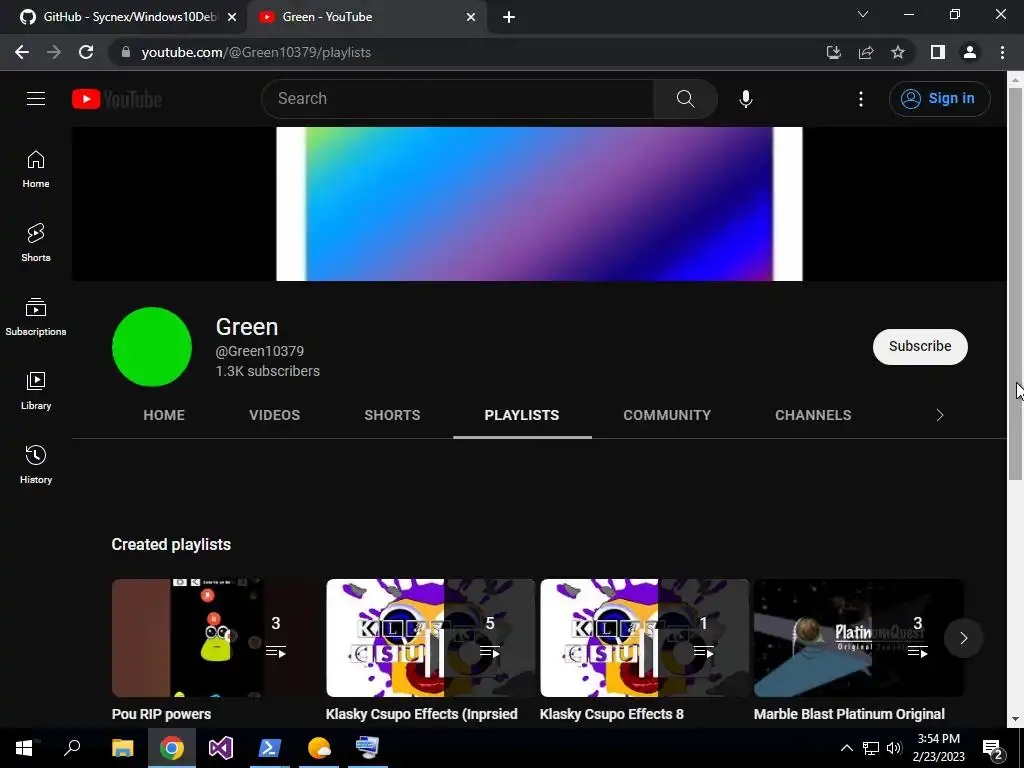Close the GitHub tab
The height and width of the screenshot is (768, 1024).
click(232, 17)
